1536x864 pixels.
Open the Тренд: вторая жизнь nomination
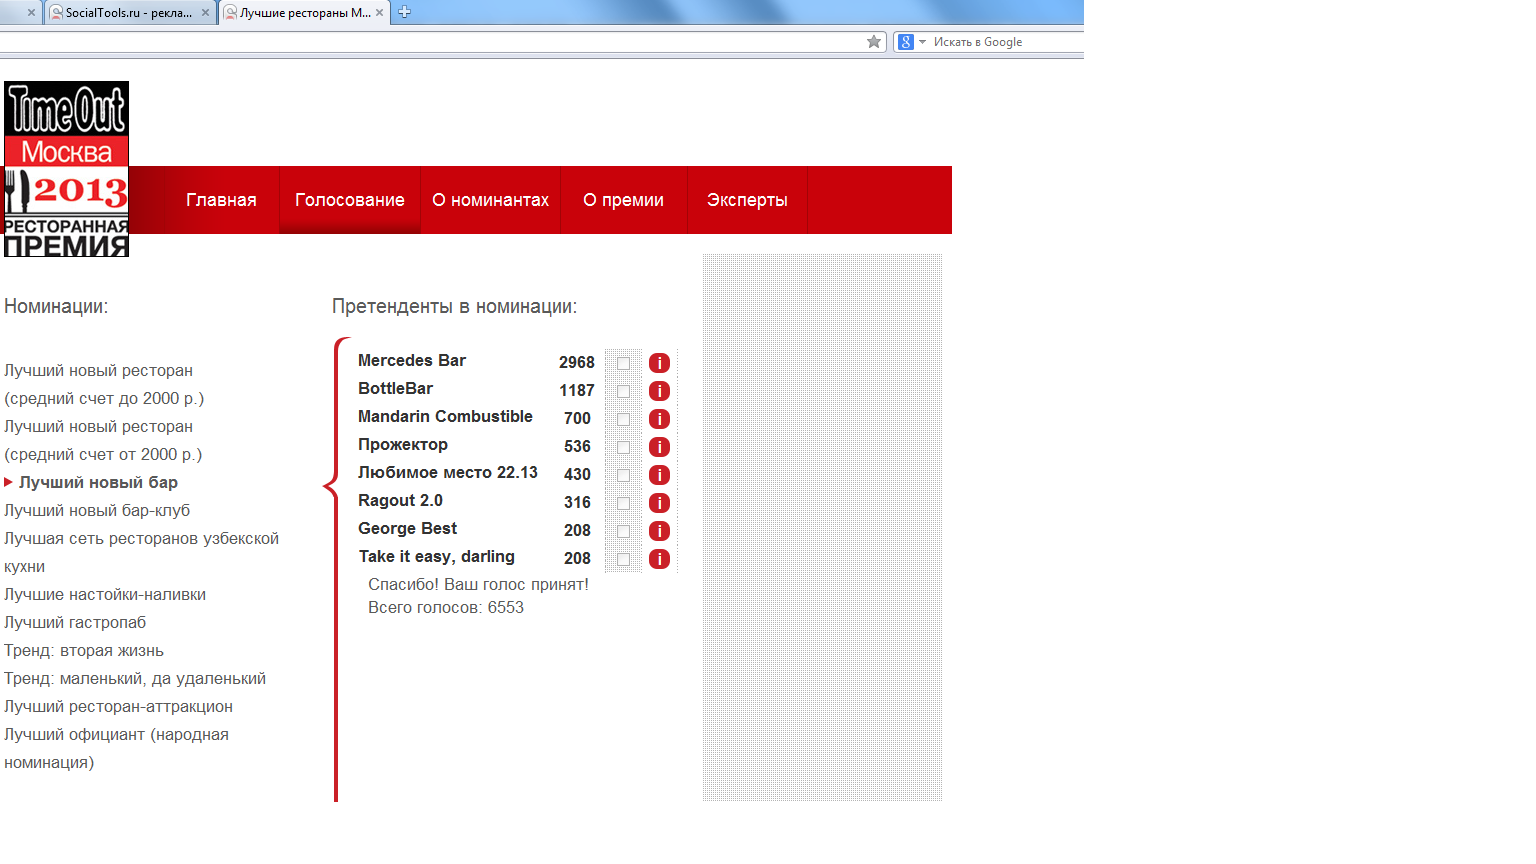click(x=84, y=650)
